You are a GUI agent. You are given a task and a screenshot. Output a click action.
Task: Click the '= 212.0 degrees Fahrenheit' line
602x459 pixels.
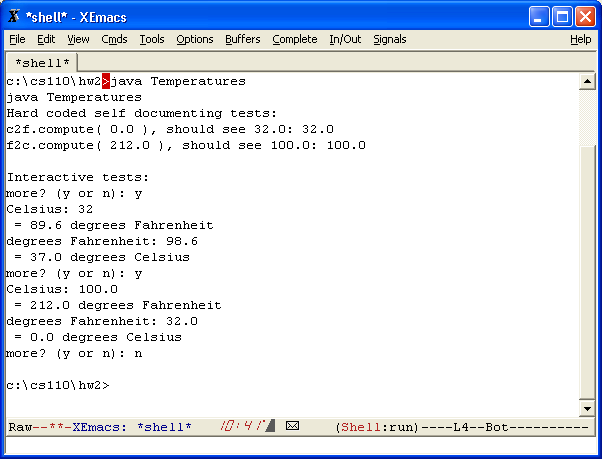[x=117, y=305]
